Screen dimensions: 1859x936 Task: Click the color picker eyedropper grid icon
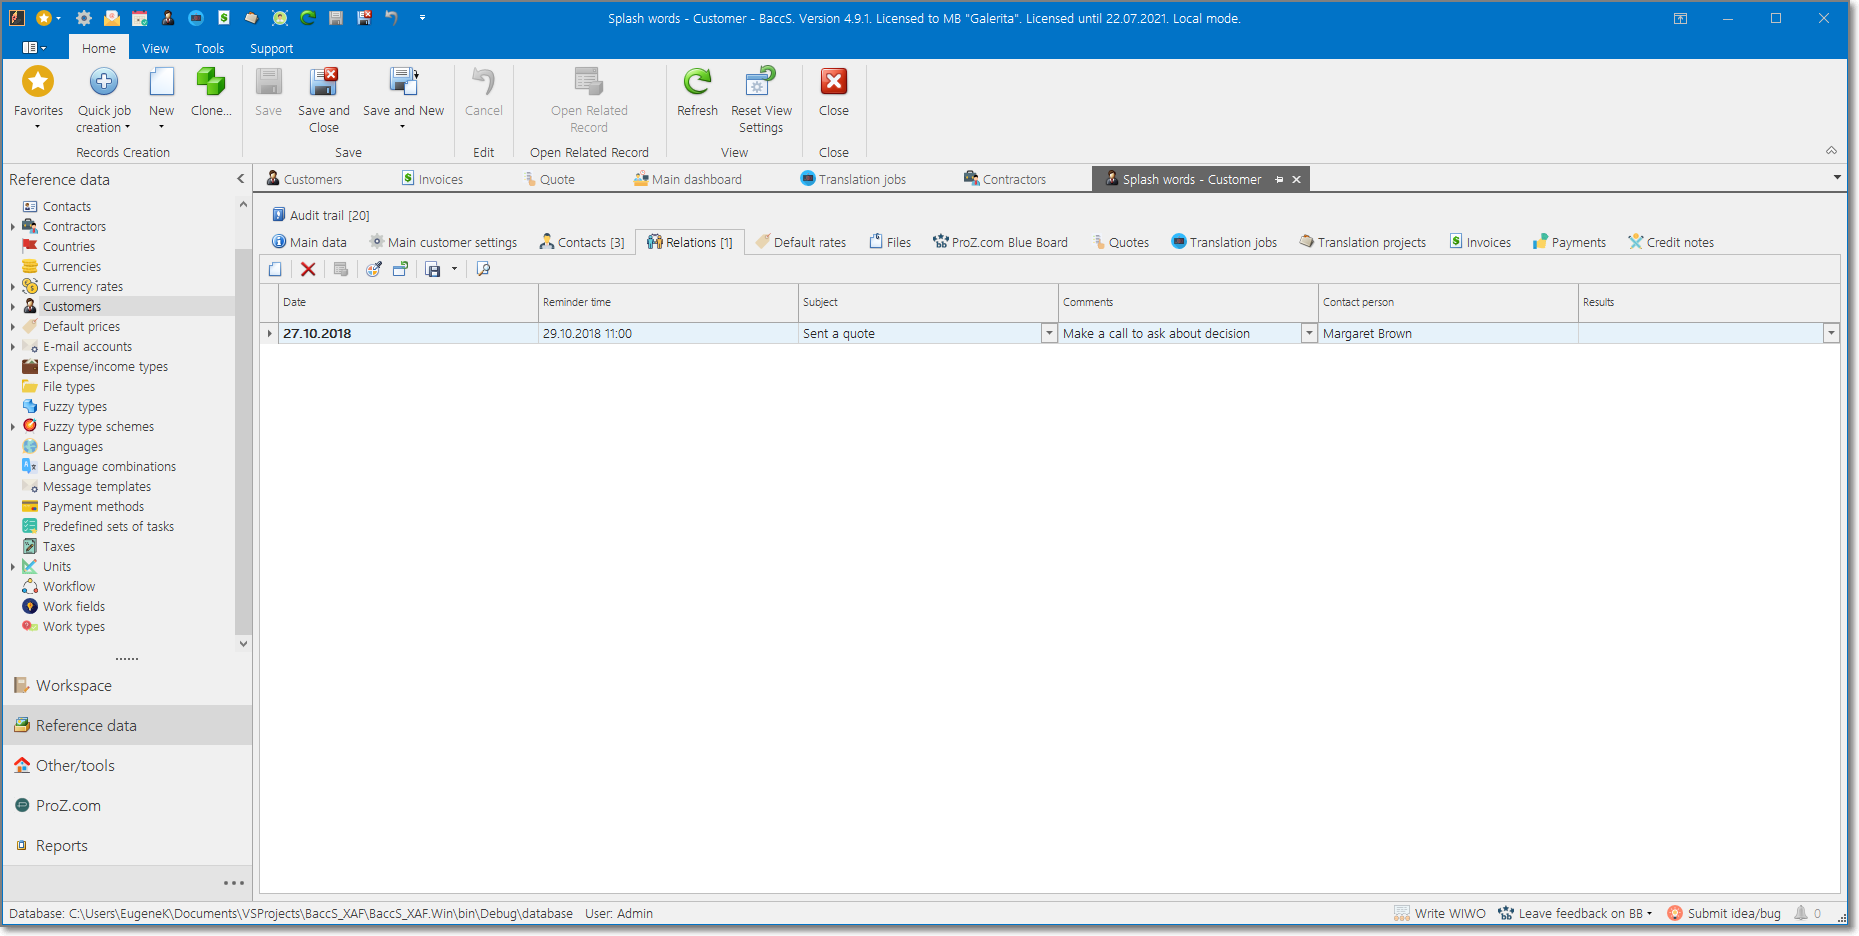(373, 269)
